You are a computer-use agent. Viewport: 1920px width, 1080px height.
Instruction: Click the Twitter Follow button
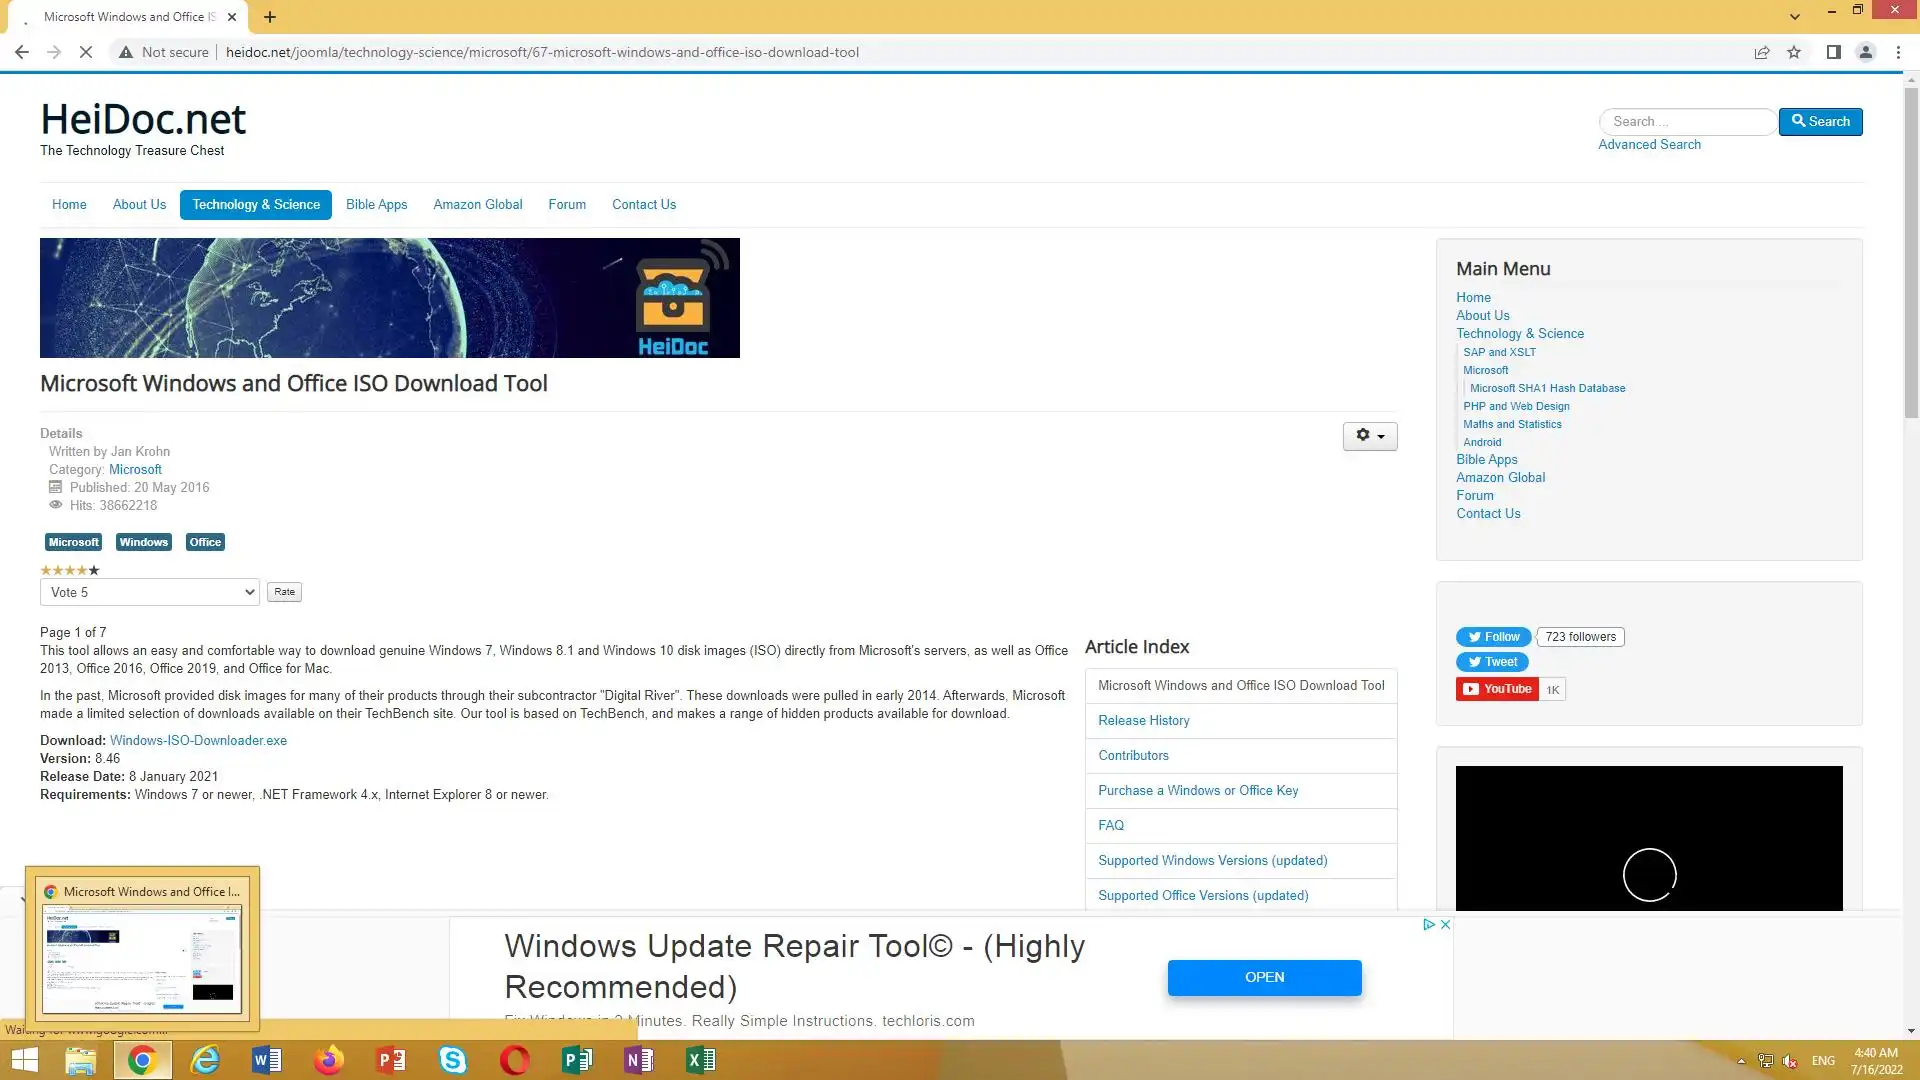tap(1493, 637)
